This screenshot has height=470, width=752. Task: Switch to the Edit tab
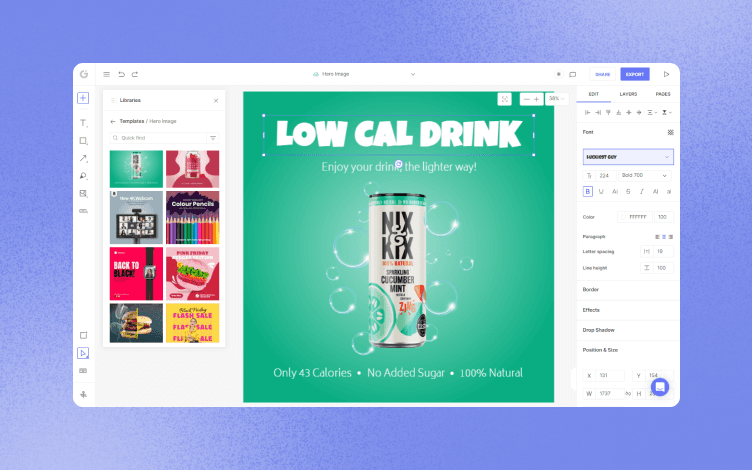[594, 94]
